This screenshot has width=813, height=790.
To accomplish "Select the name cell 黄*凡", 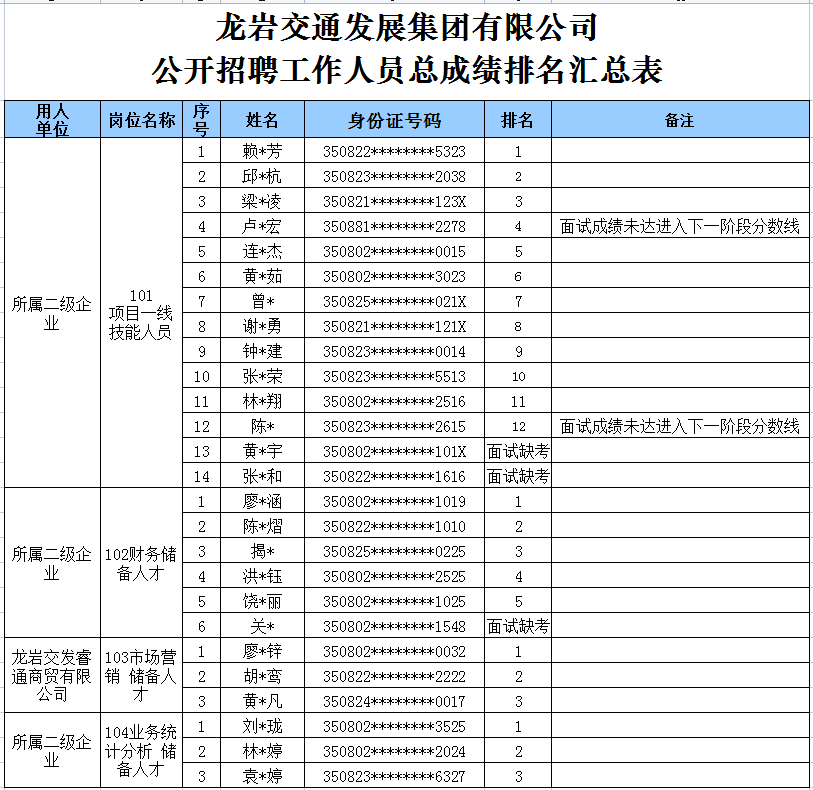I will pos(262,701).
